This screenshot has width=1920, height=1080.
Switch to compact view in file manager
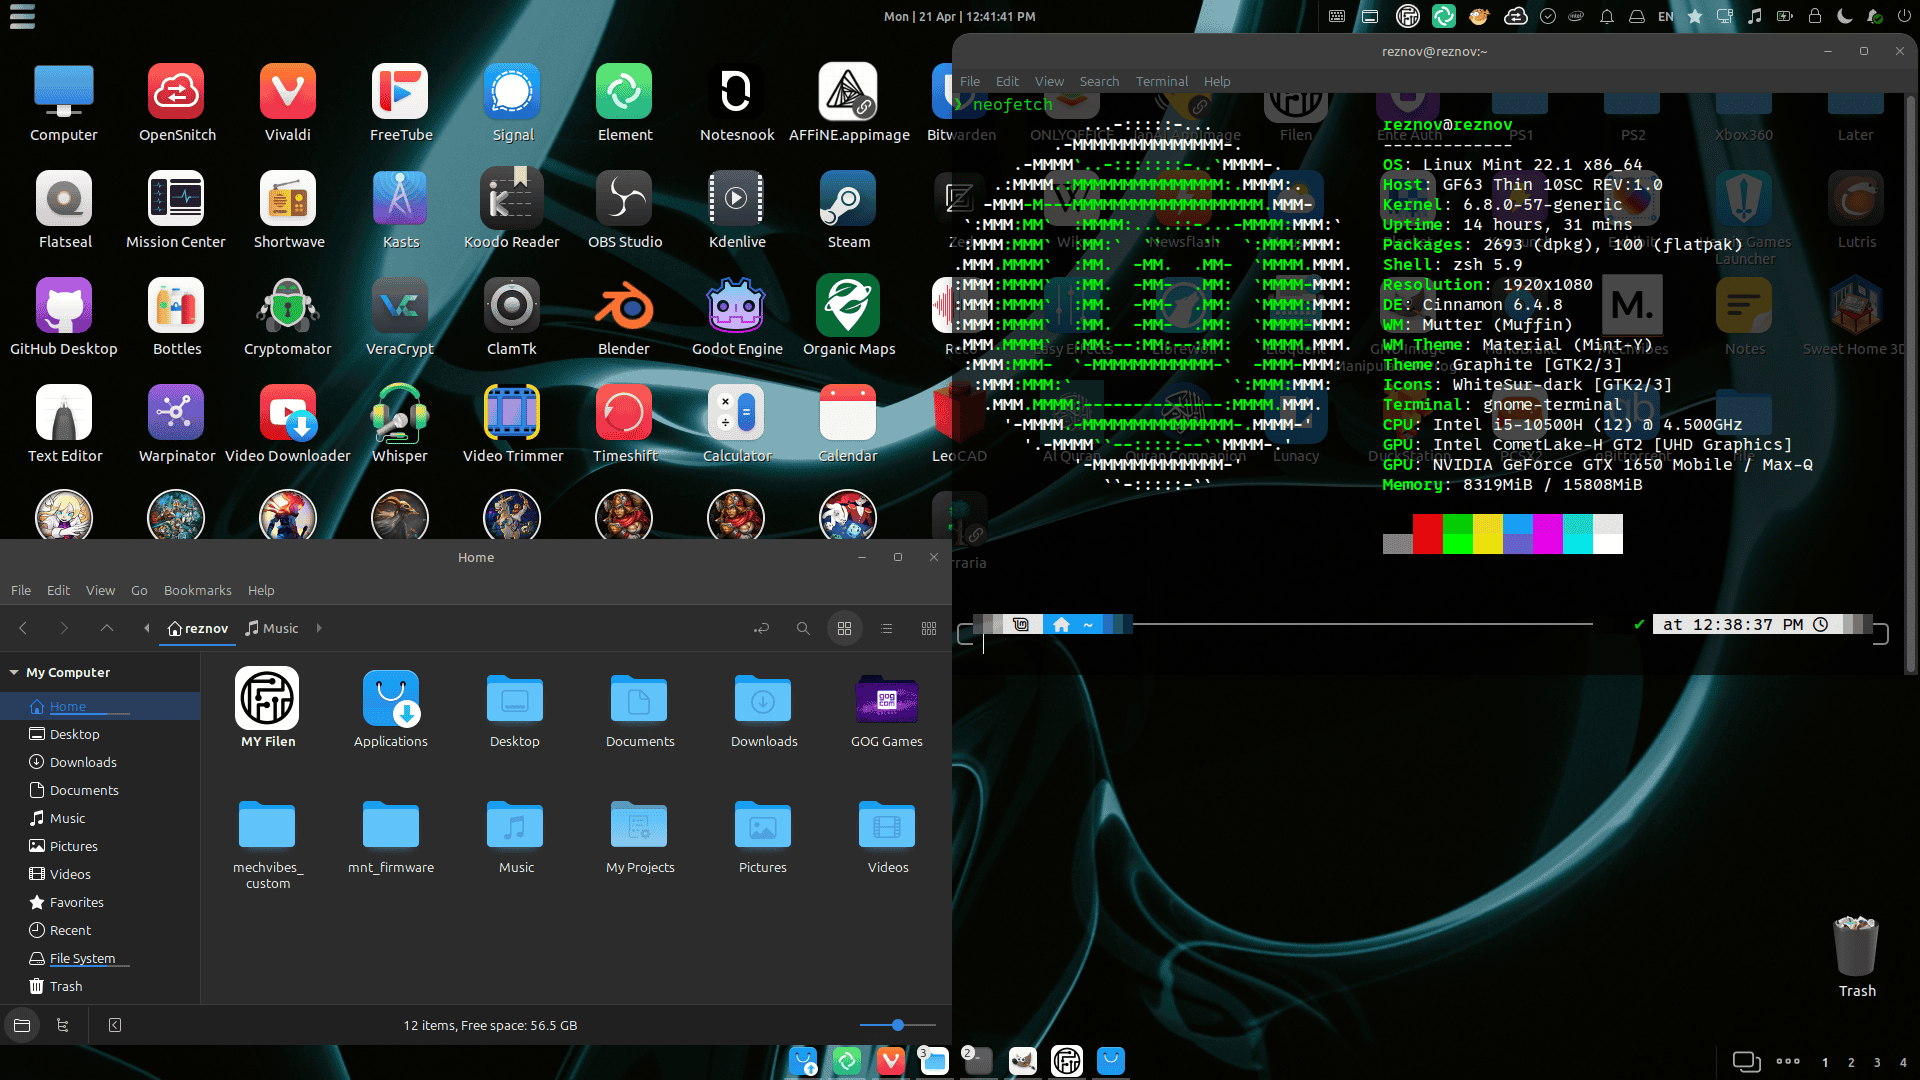click(x=928, y=629)
